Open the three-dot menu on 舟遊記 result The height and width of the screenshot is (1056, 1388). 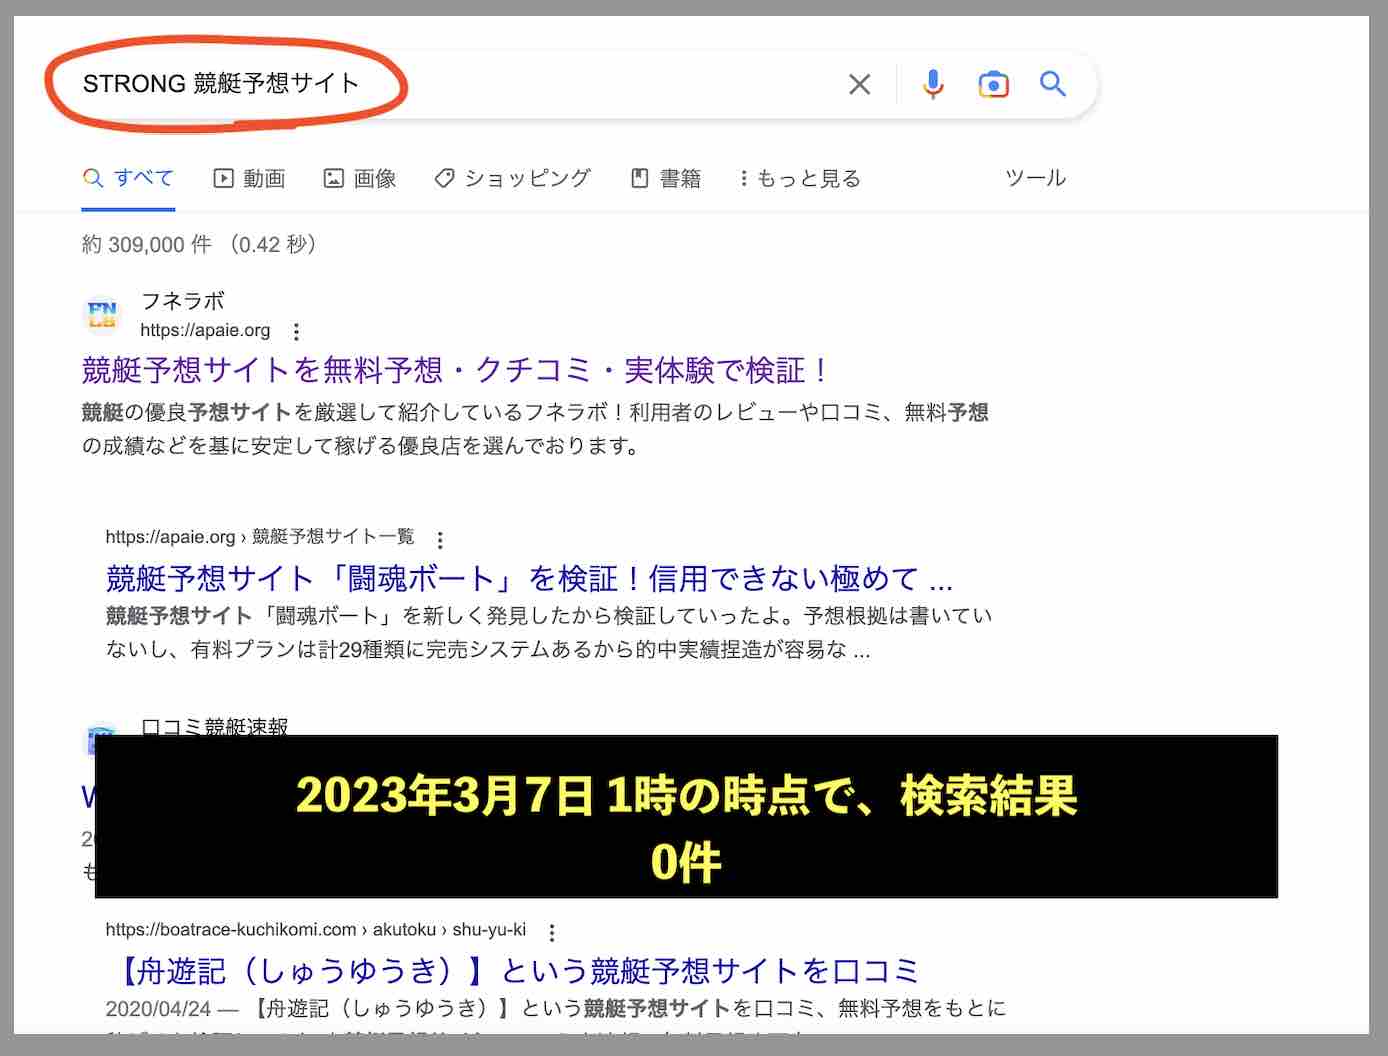551,931
